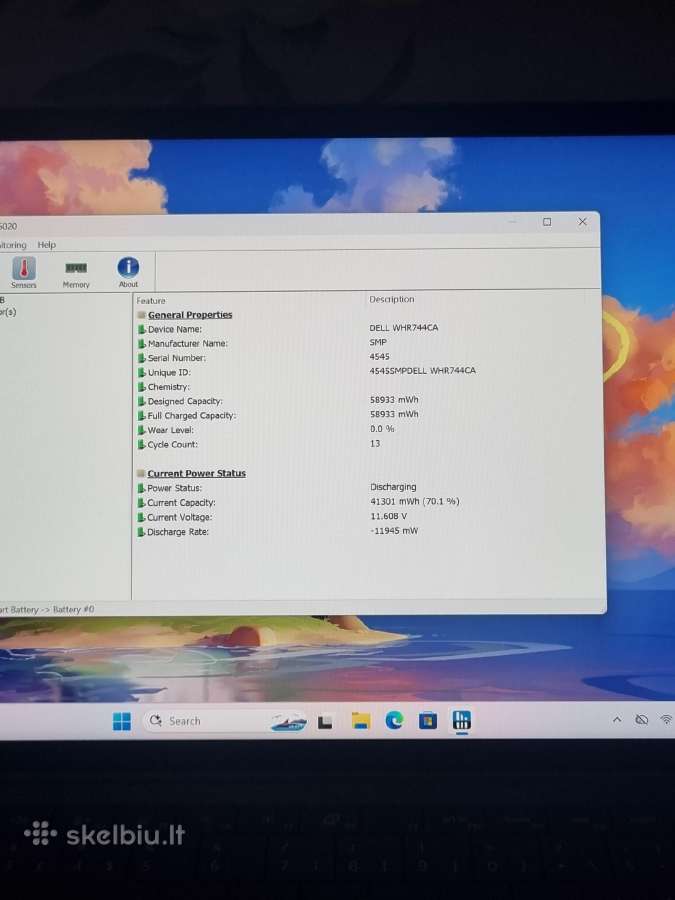This screenshot has height=900, width=675.
Task: Click the Power Status battery icon
Action: [x=141, y=488]
